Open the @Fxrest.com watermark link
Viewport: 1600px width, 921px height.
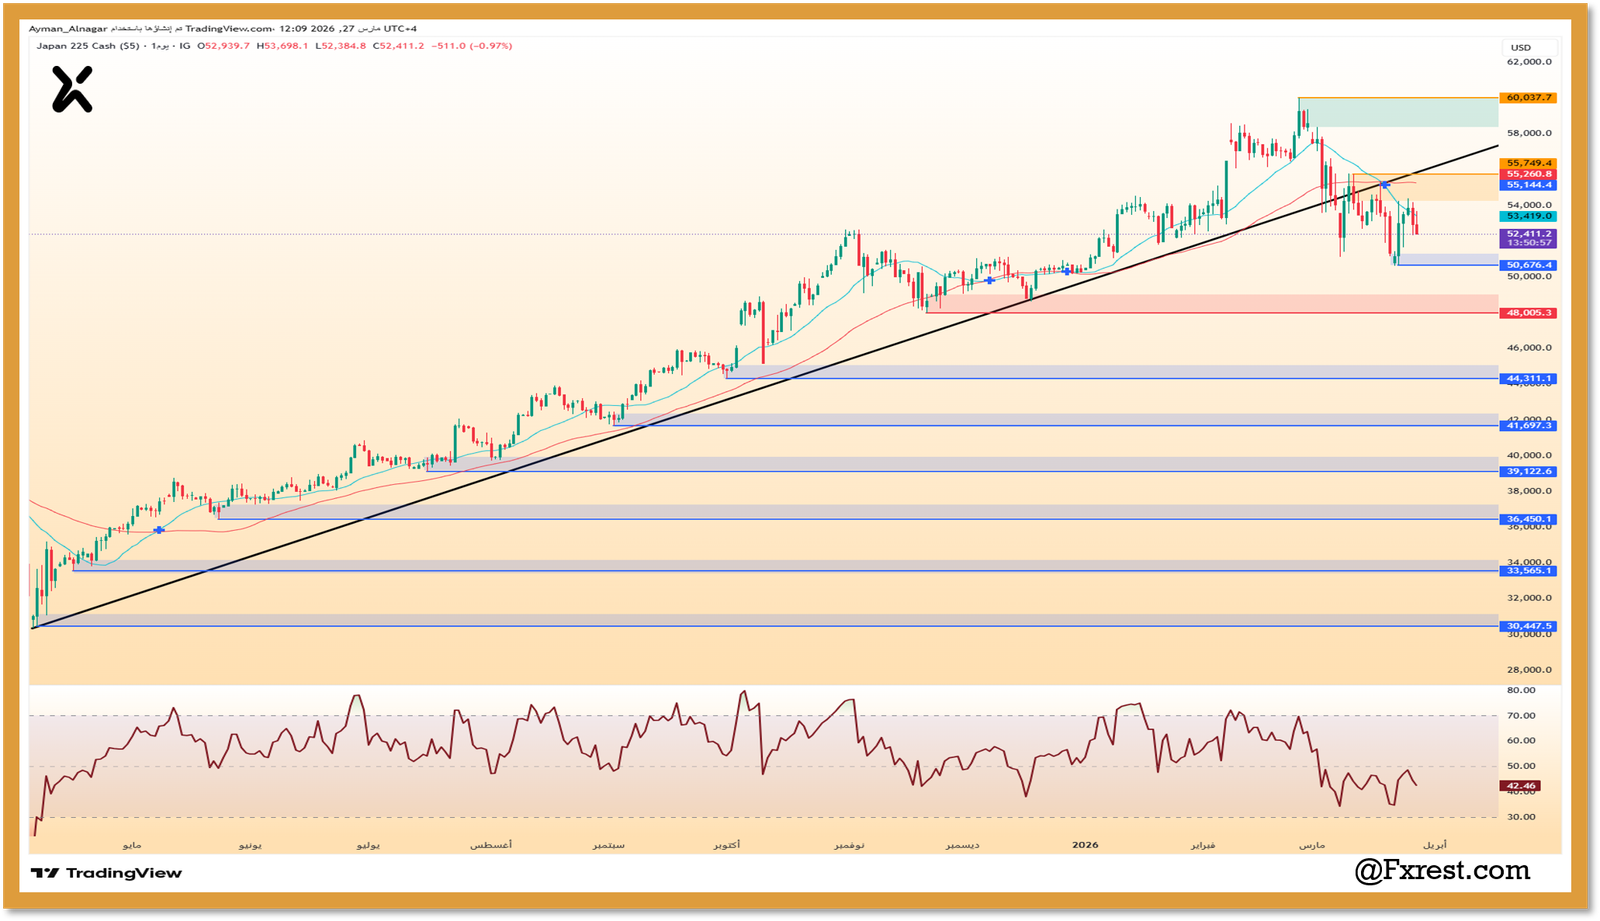tap(1442, 871)
